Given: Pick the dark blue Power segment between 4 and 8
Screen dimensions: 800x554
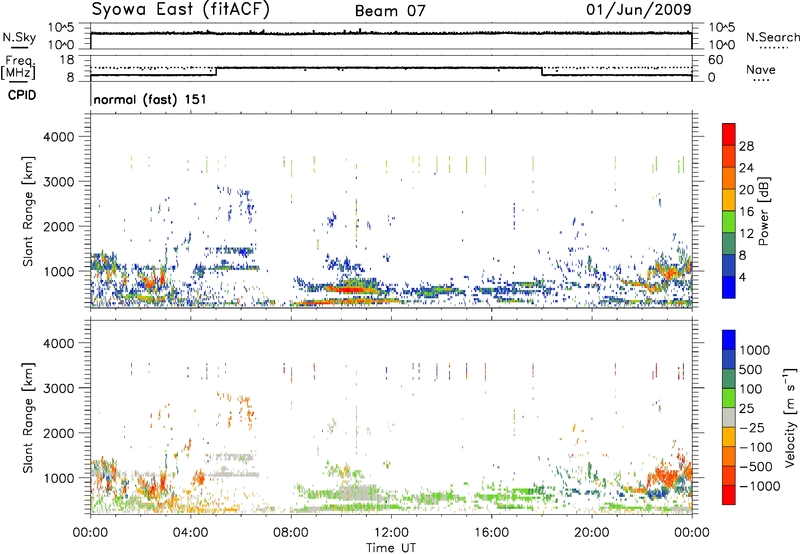Looking at the screenshot, I should (729, 265).
